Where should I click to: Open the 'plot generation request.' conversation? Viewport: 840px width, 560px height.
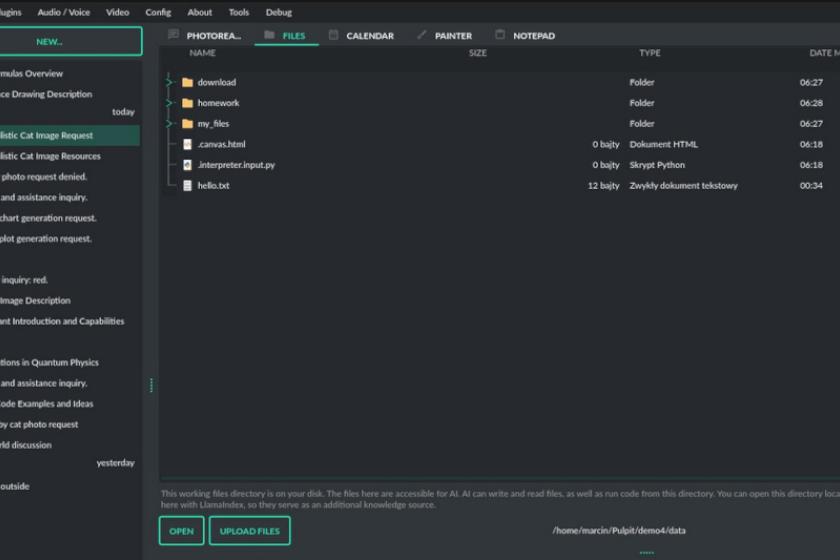click(x=70, y=238)
